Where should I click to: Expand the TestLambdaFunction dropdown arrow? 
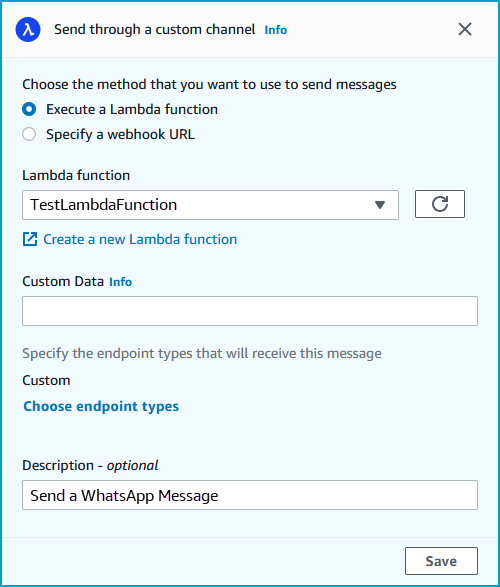380,205
